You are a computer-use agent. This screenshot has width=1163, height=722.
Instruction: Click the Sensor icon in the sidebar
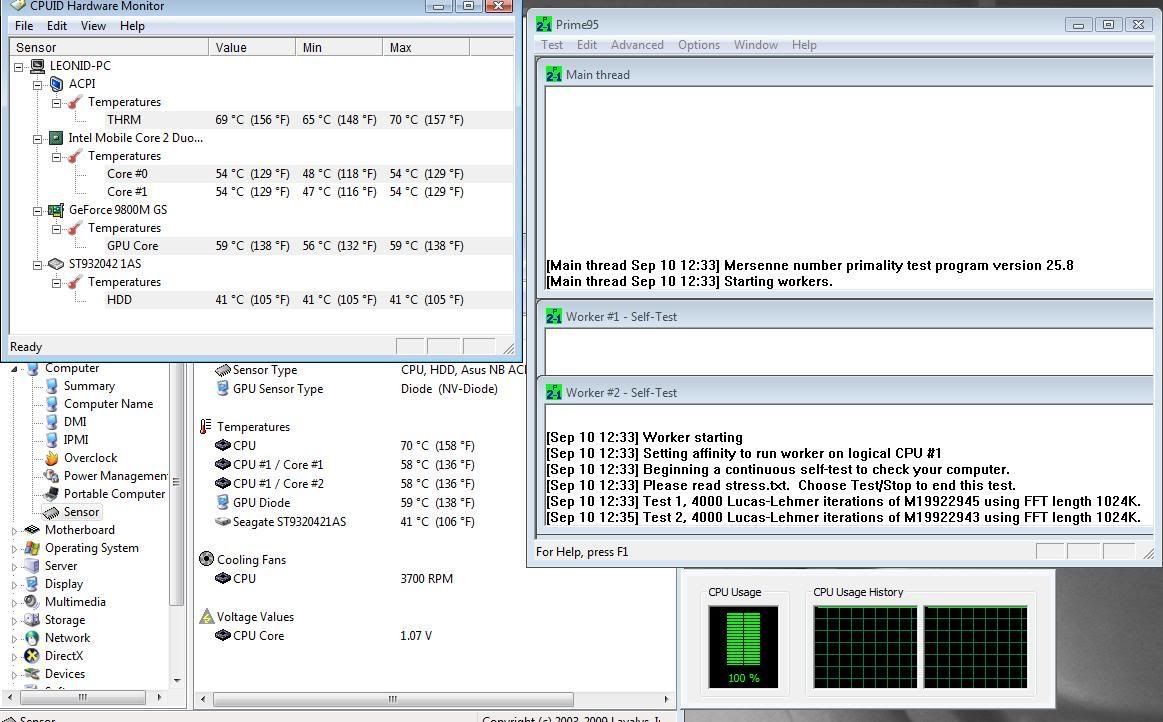click(x=51, y=512)
